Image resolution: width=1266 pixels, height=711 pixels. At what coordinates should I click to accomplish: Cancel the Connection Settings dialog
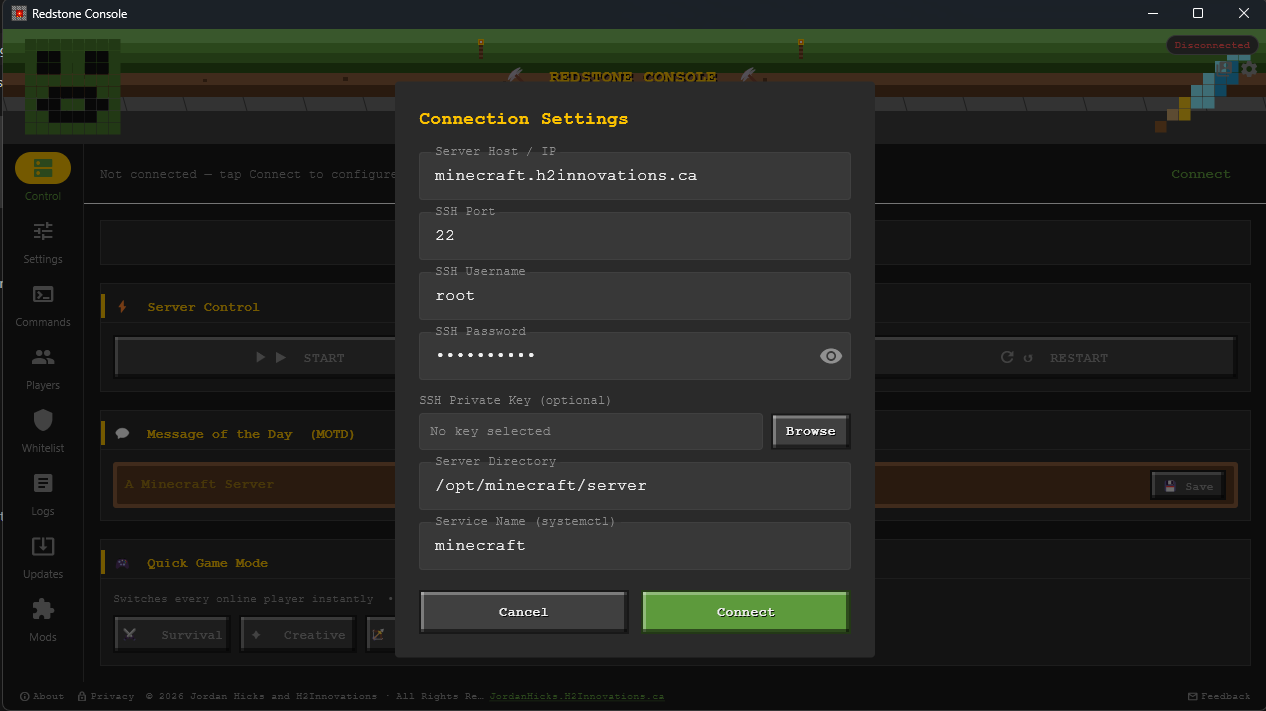click(x=523, y=612)
